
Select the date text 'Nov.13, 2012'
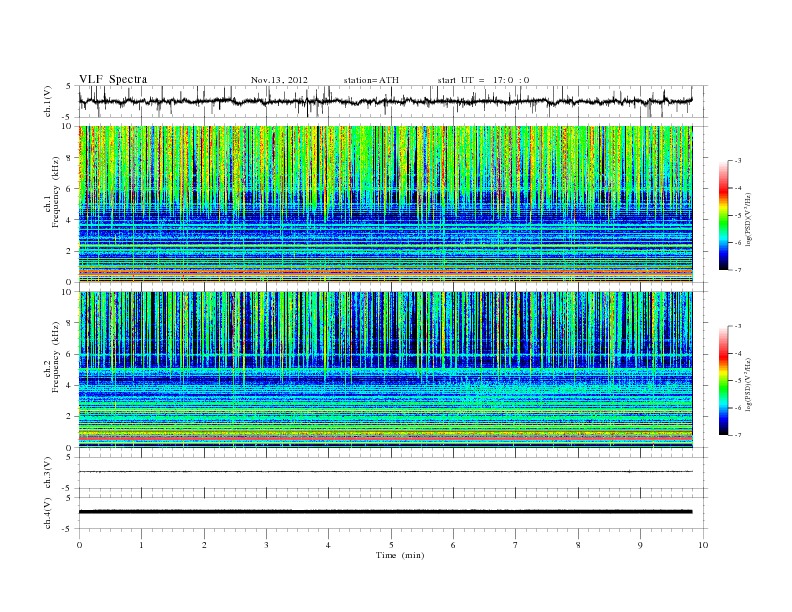[279, 80]
